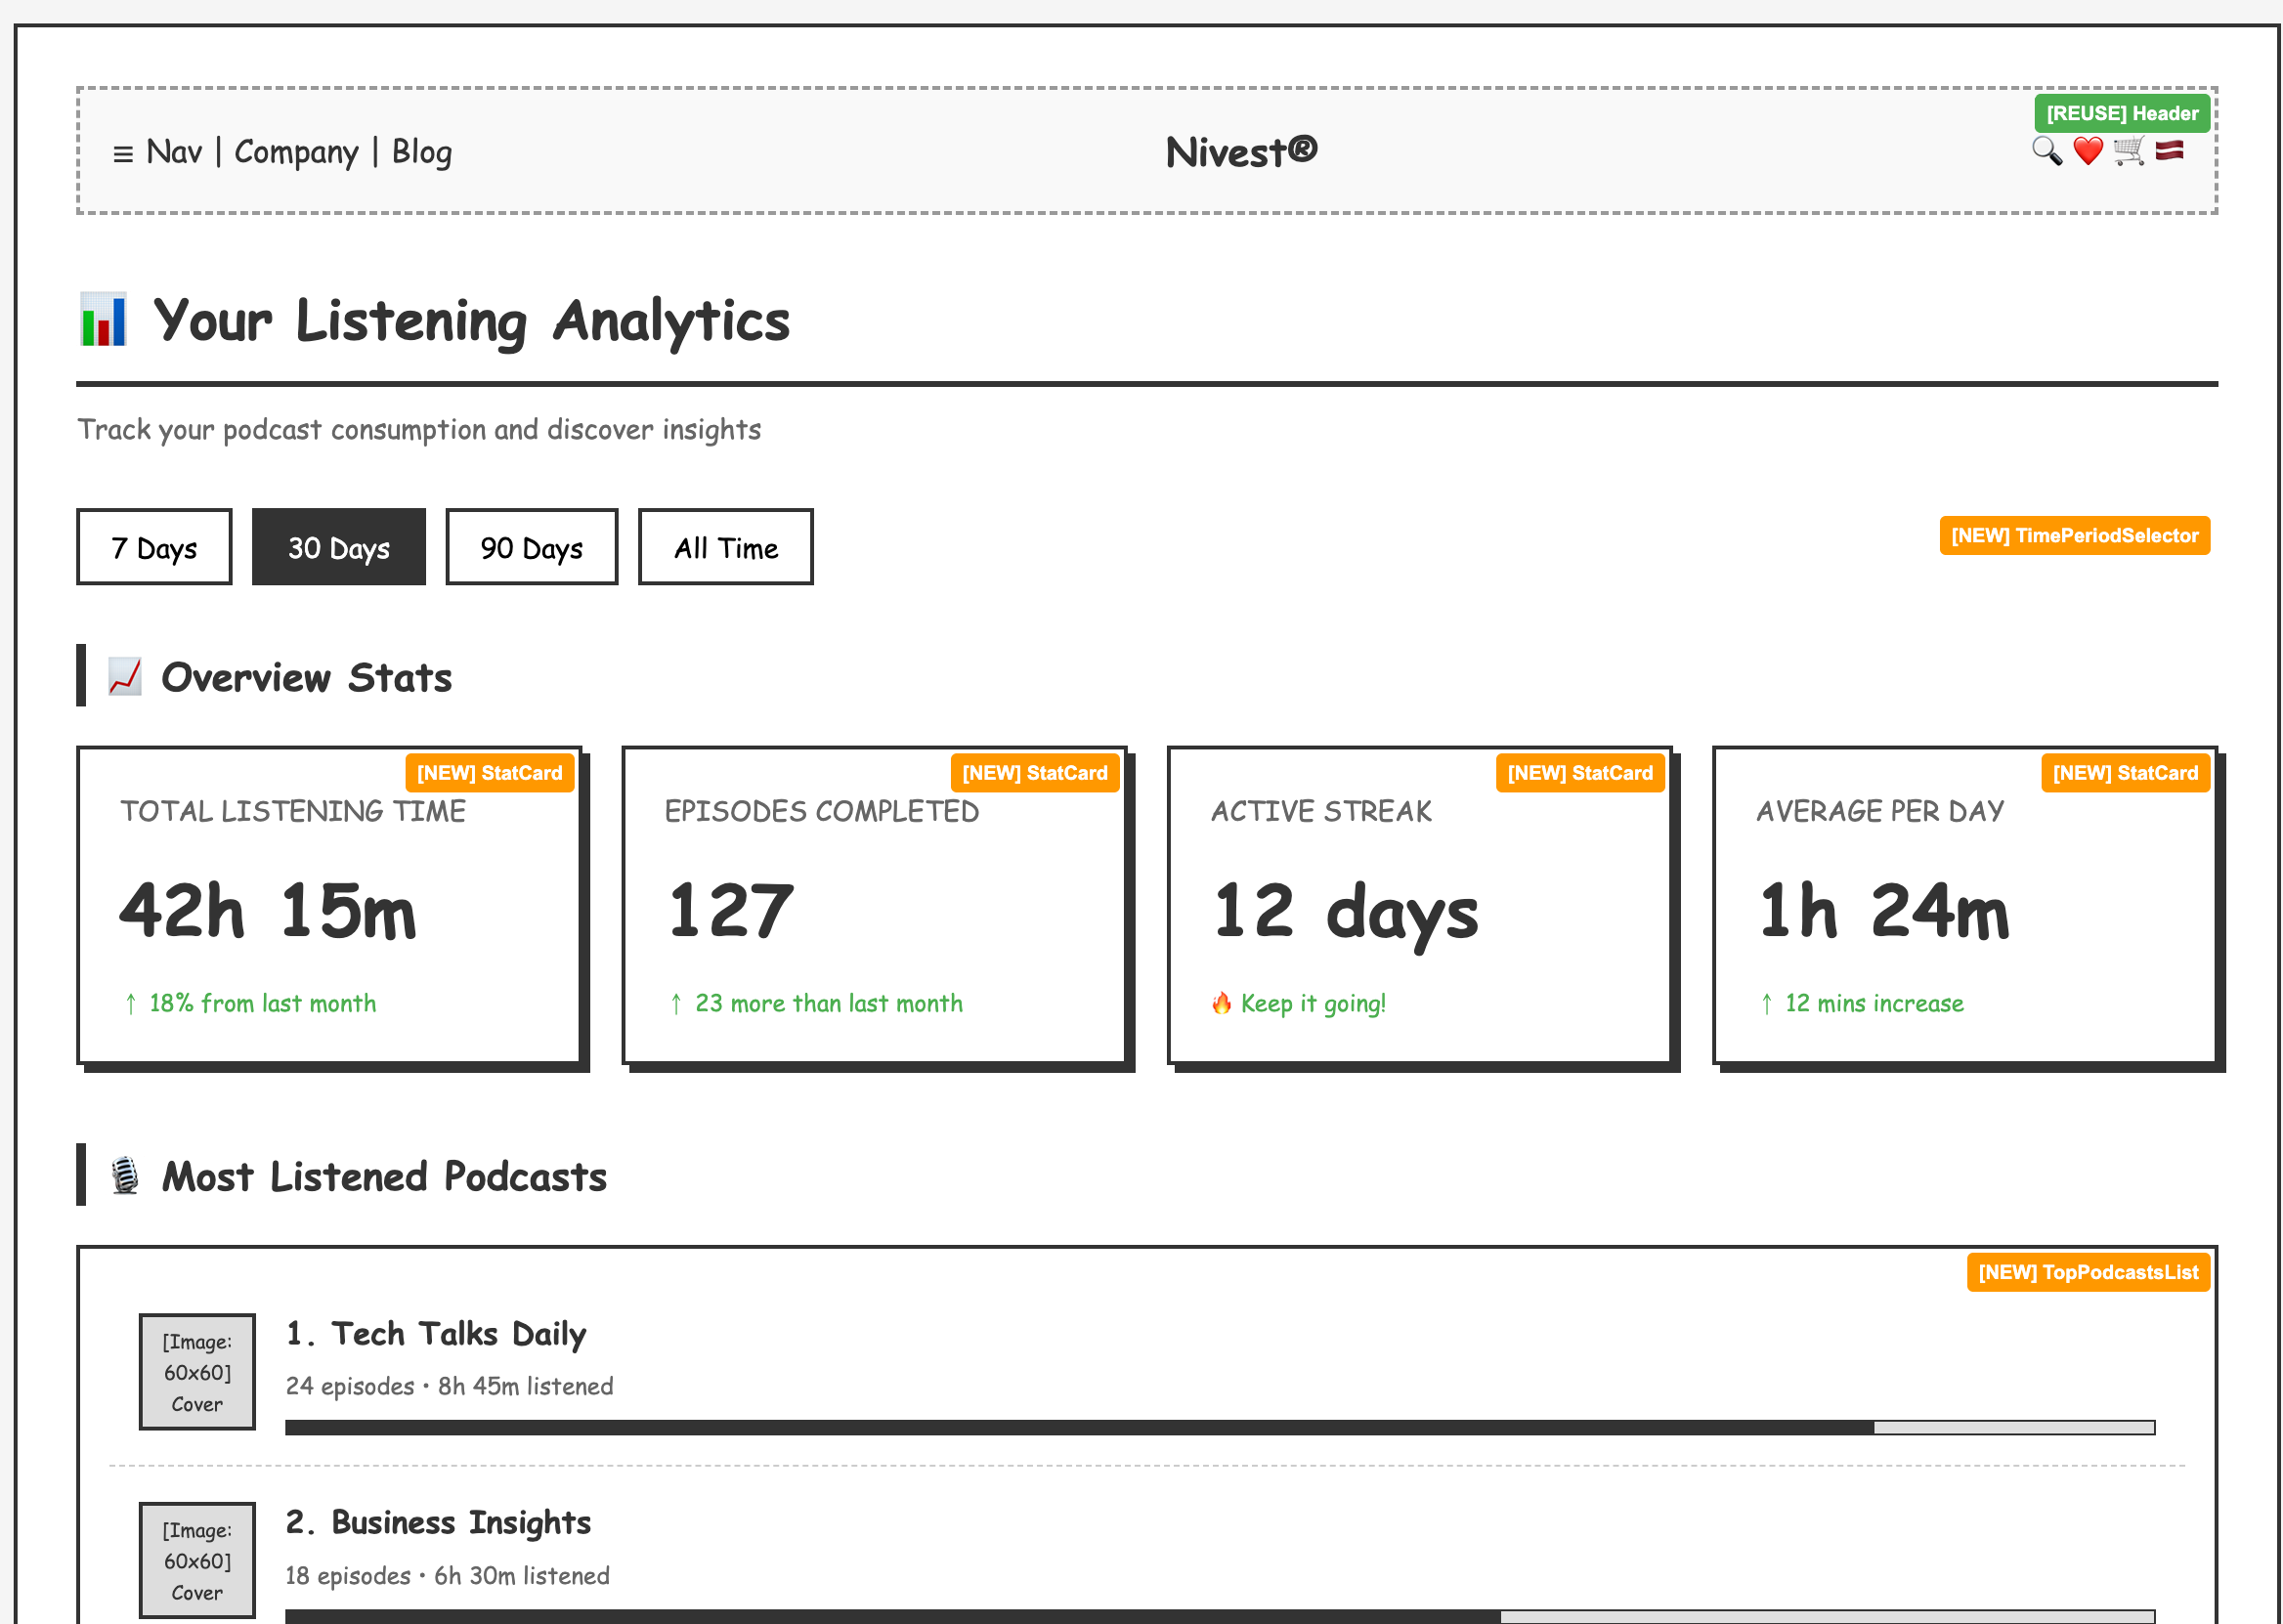Click the bar chart analytics icon
2283x1624 pixels.
click(104, 320)
